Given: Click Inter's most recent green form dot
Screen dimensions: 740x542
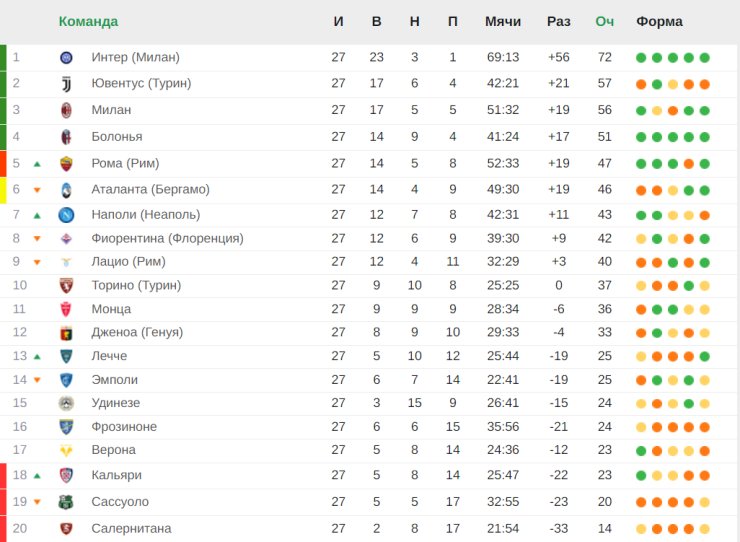Looking at the screenshot, I should [x=705, y=58].
